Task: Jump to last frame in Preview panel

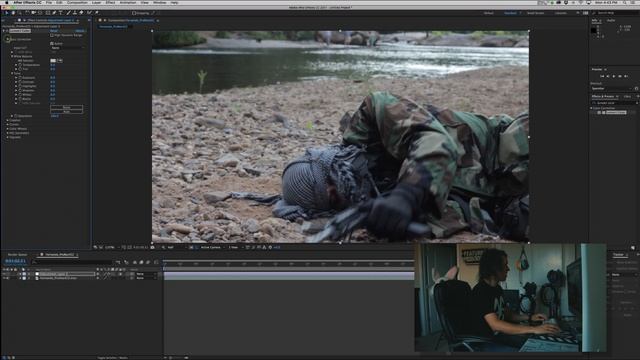Action: pos(626,76)
